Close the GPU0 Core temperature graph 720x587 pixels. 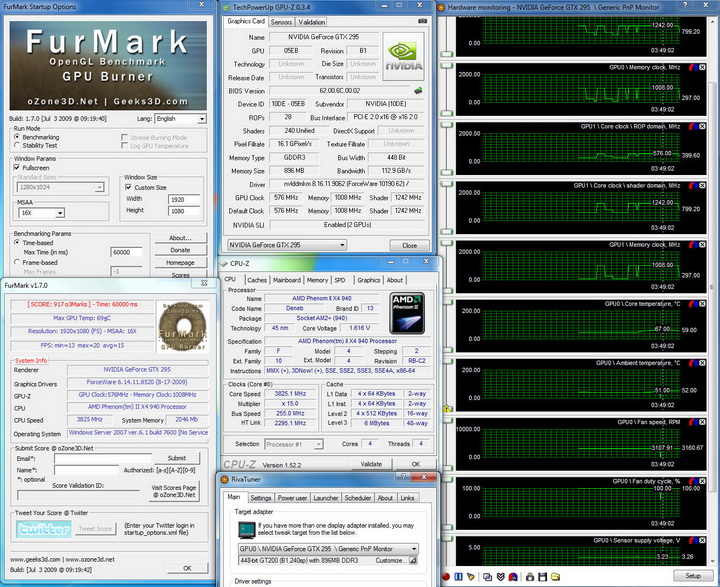(702, 304)
